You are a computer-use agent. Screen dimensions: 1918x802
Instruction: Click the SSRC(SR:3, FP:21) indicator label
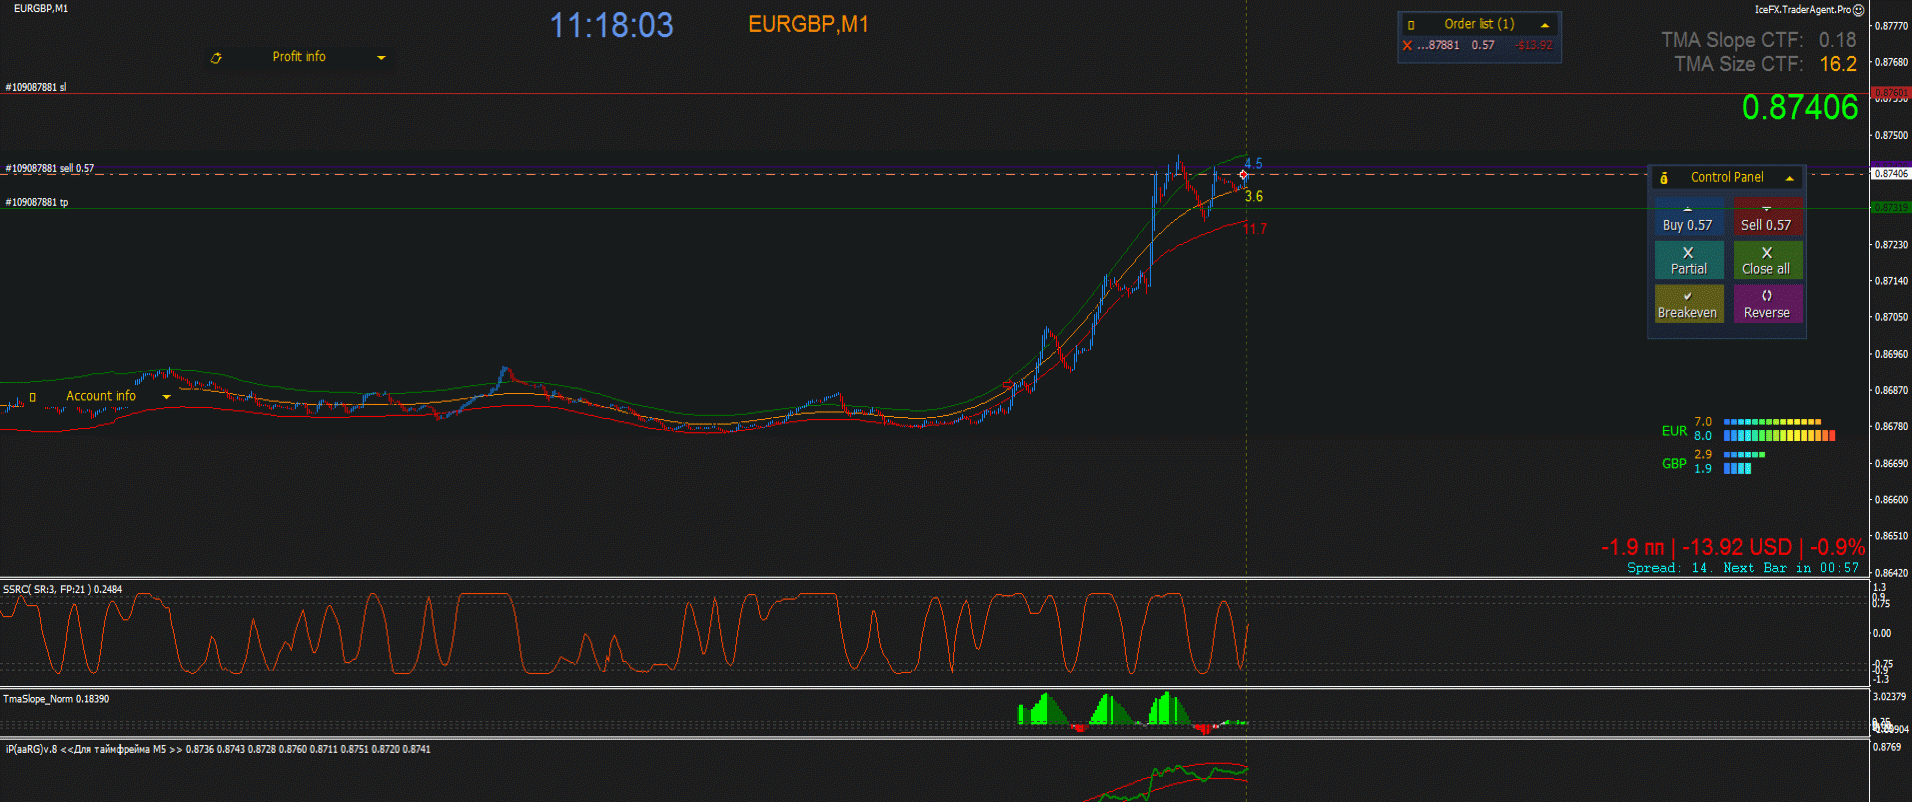coord(62,590)
